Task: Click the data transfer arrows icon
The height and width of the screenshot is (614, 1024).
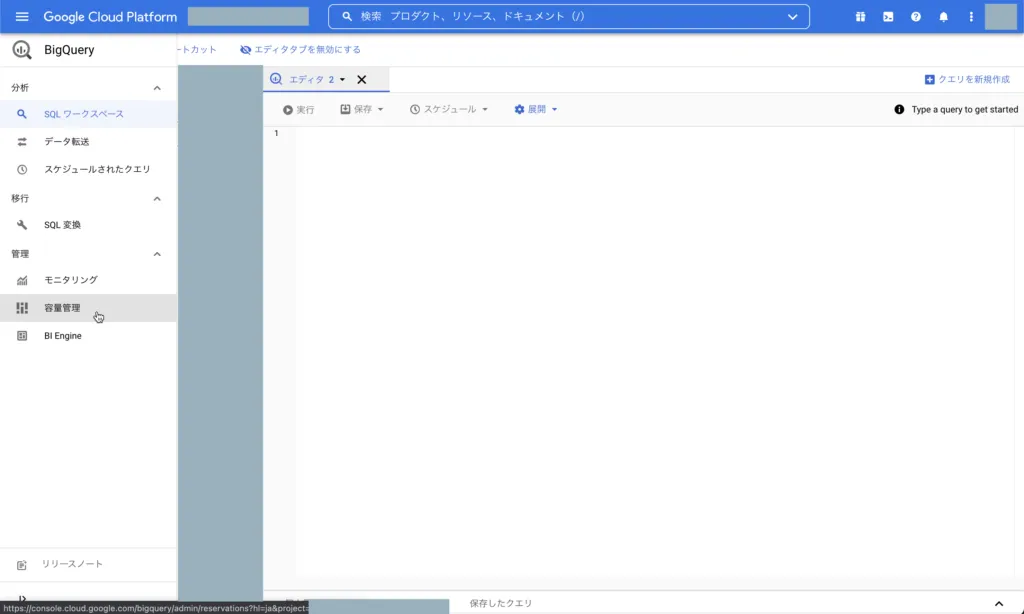Action: click(22, 142)
